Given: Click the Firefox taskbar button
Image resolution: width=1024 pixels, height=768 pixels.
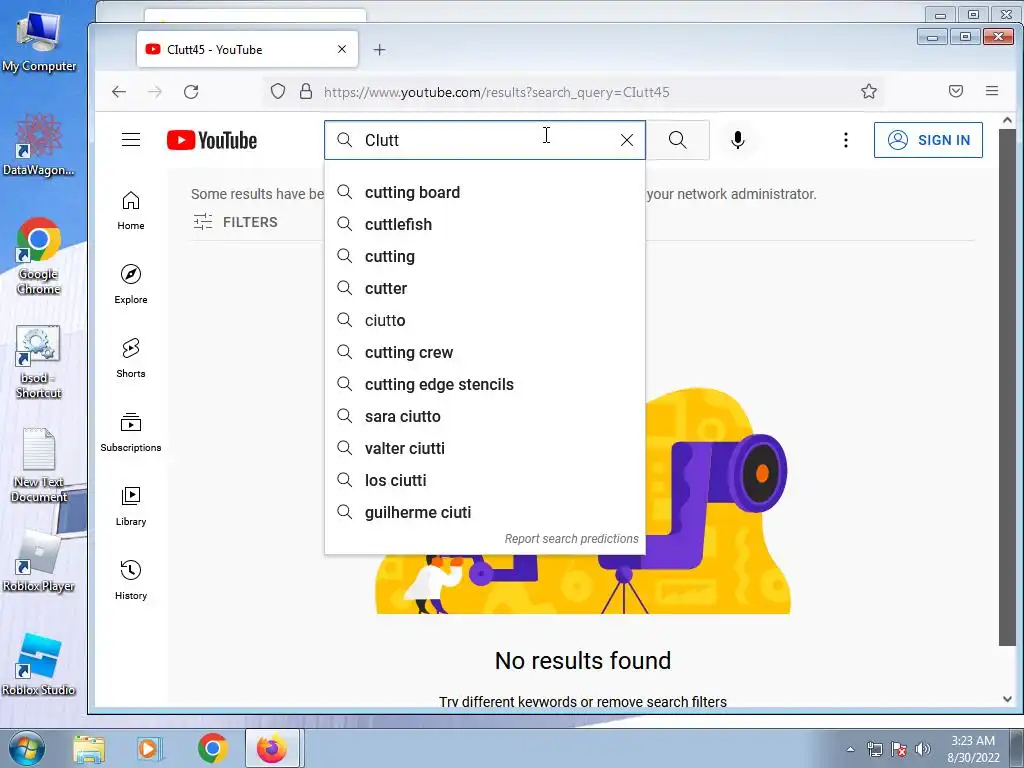Looking at the screenshot, I should pyautogui.click(x=272, y=748).
